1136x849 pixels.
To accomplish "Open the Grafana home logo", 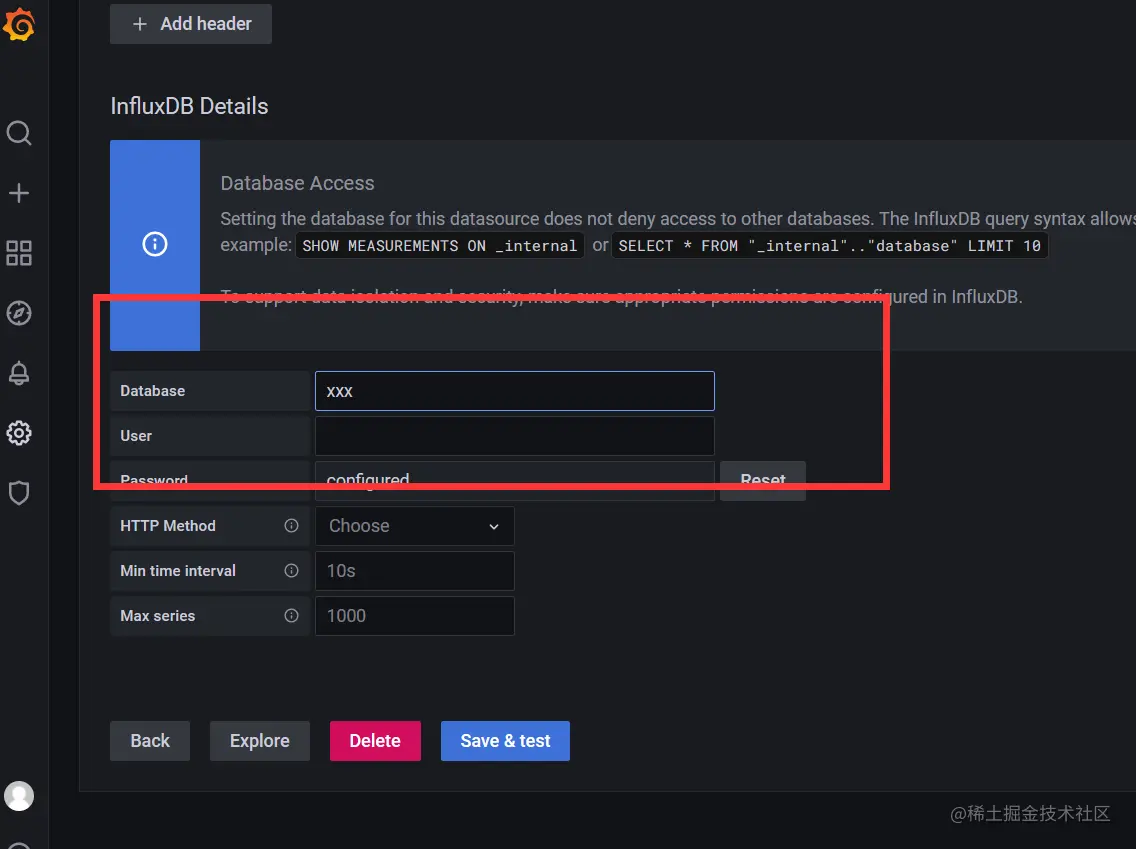I will [19, 25].
